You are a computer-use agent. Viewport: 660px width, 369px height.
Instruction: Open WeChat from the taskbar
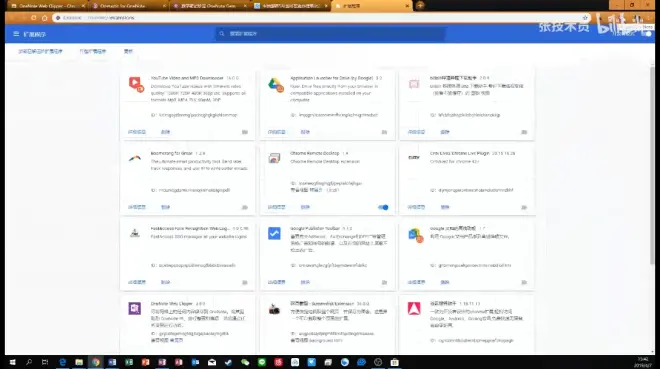[x=245, y=362]
